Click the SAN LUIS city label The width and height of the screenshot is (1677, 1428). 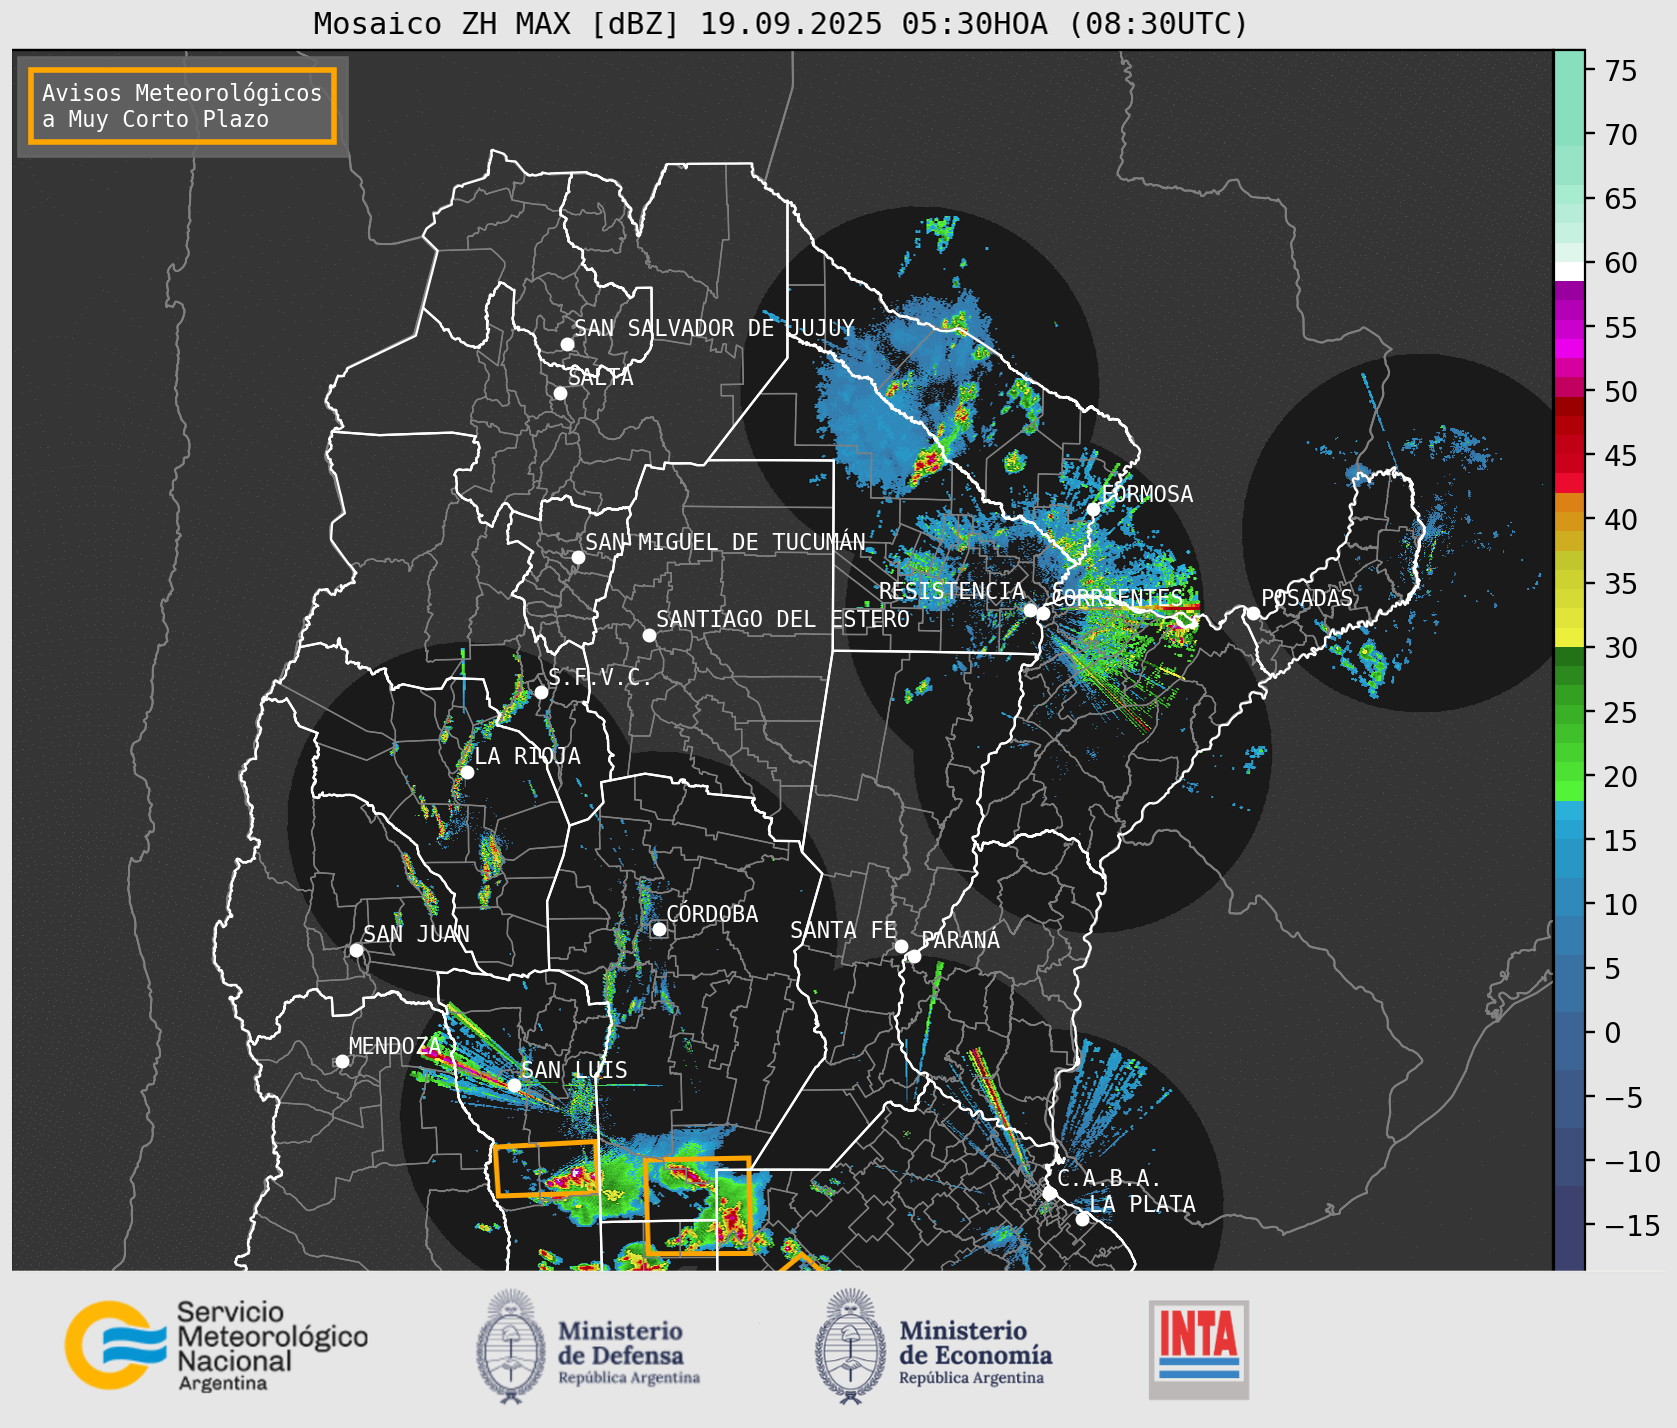point(574,1070)
